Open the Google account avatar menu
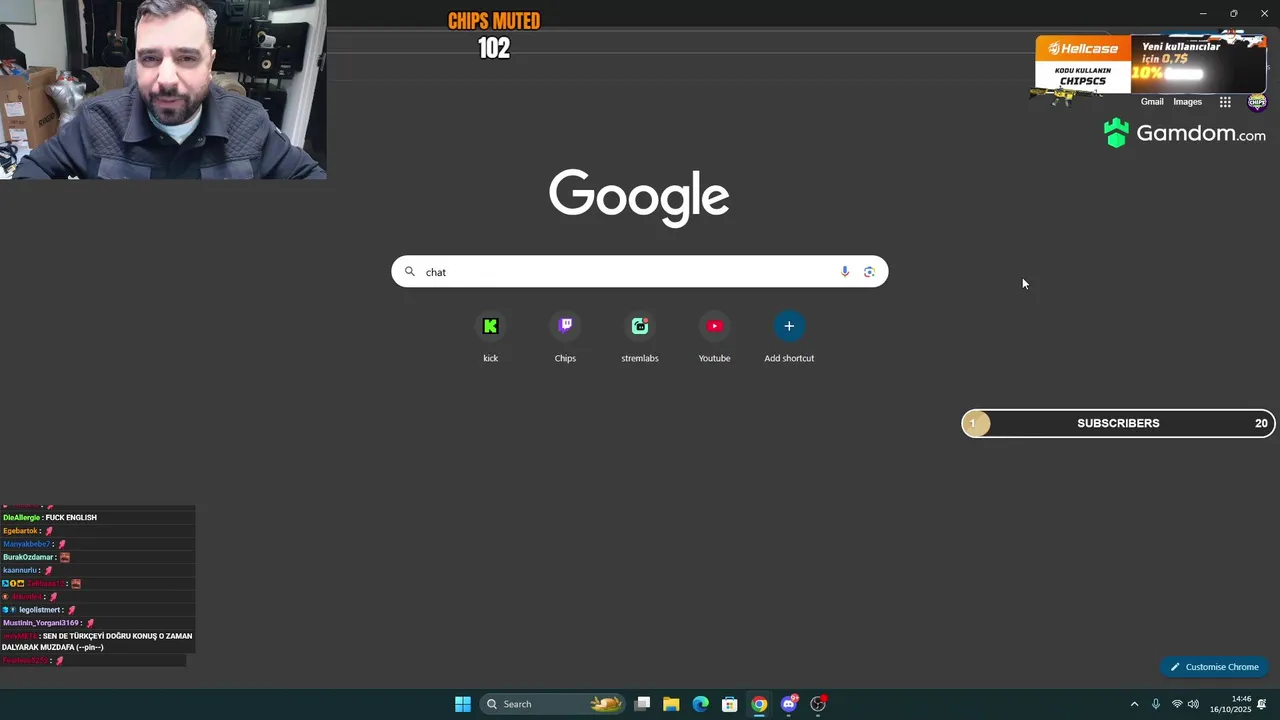This screenshot has width=1280, height=720. [x=1257, y=102]
